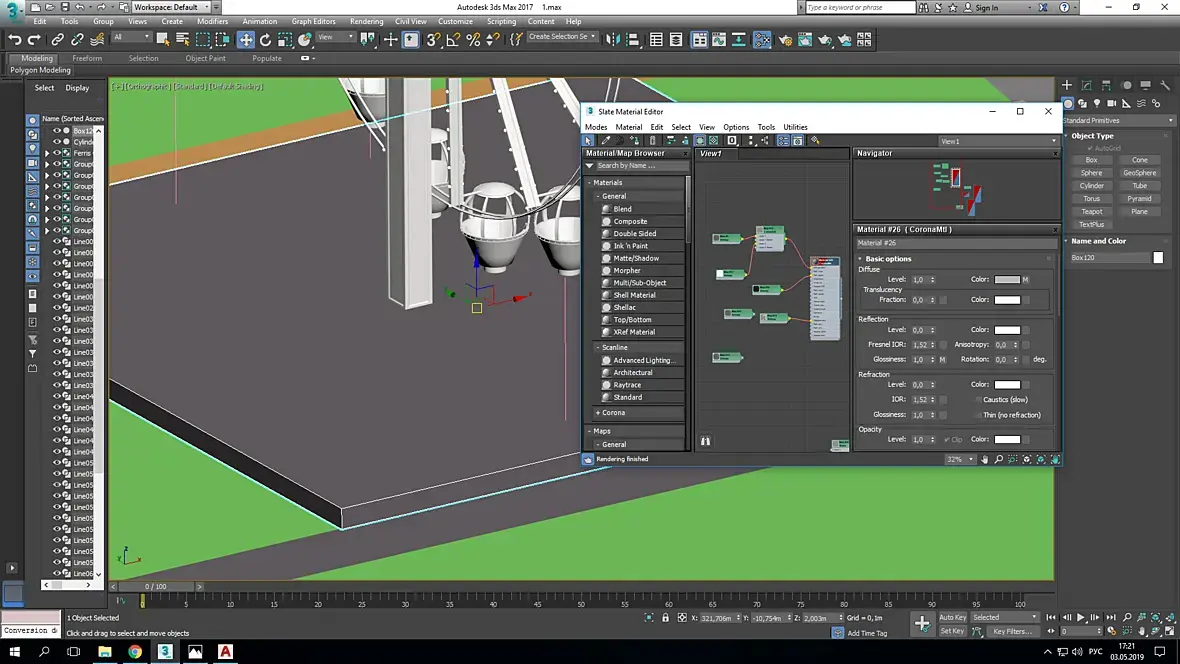1180x664 pixels.
Task: Select the Move tool in main toolbar
Action: pyautogui.click(x=245, y=40)
